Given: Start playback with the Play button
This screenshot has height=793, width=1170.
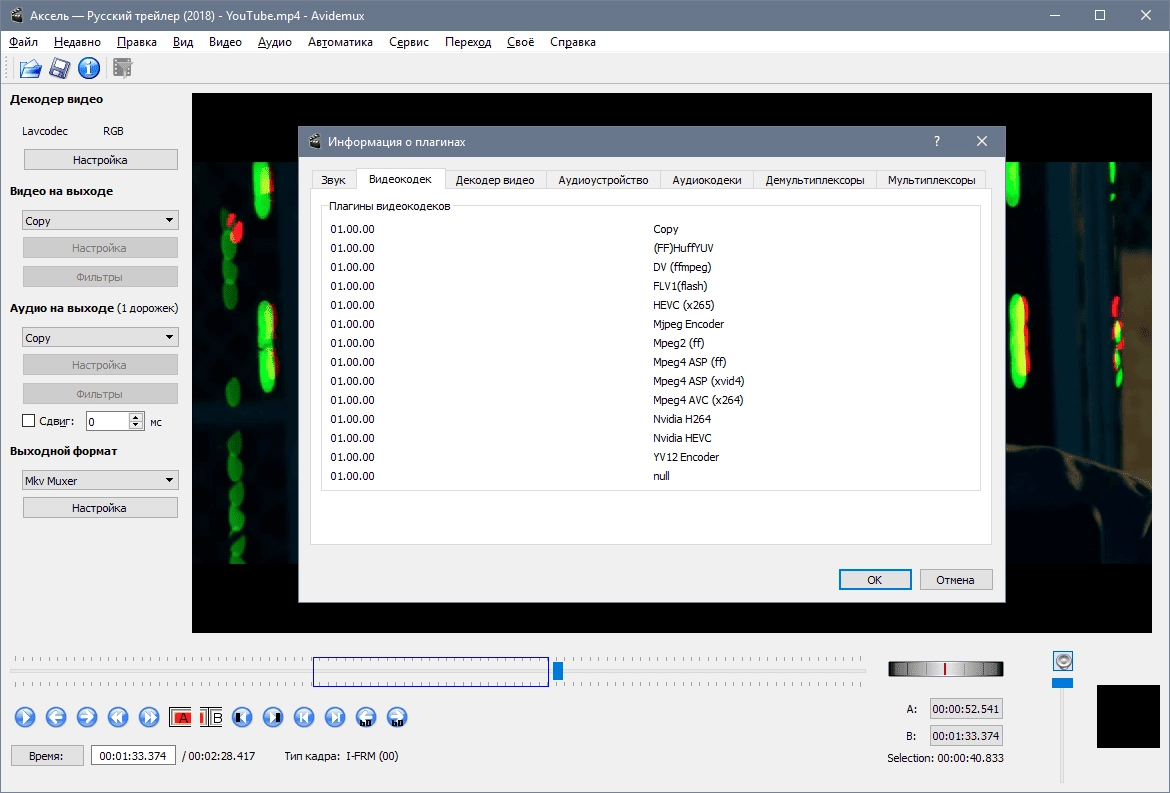Looking at the screenshot, I should tap(25, 717).
